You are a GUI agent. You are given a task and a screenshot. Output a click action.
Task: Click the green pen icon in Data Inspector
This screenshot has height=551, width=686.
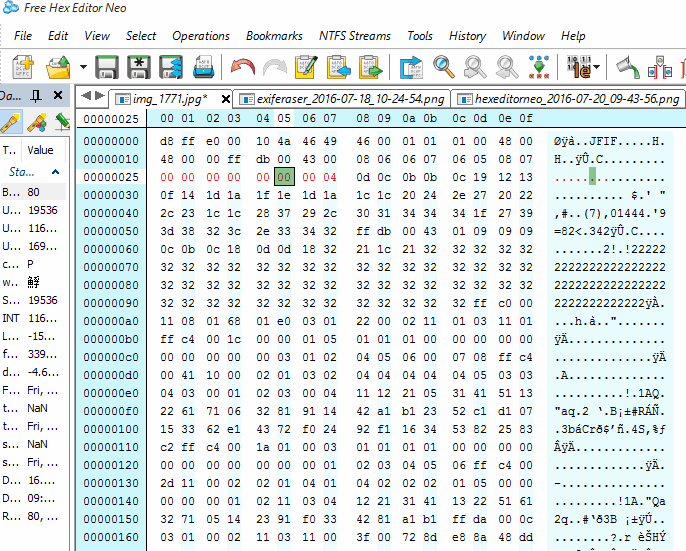(63, 123)
